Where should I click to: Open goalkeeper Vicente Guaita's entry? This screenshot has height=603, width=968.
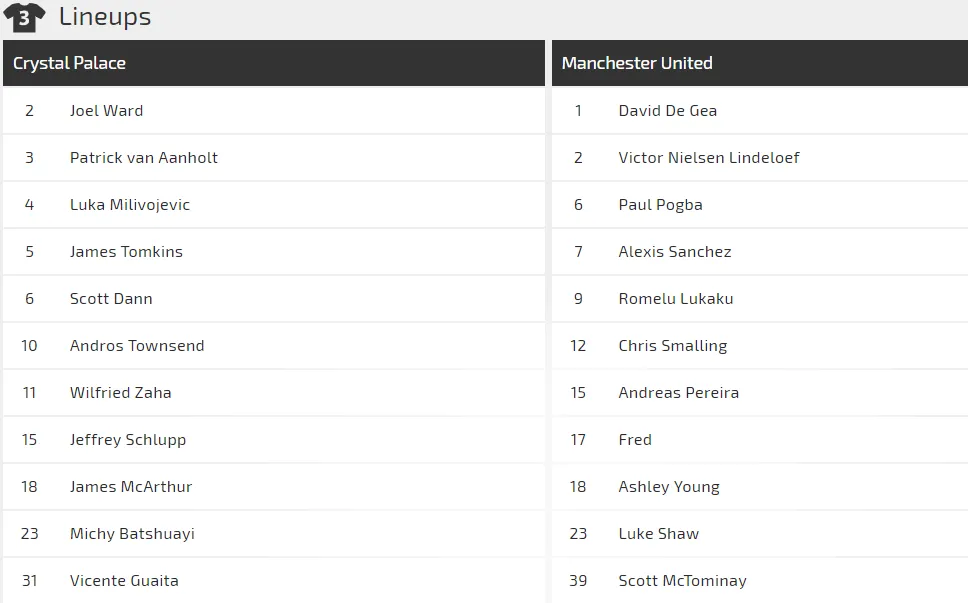tap(124, 581)
